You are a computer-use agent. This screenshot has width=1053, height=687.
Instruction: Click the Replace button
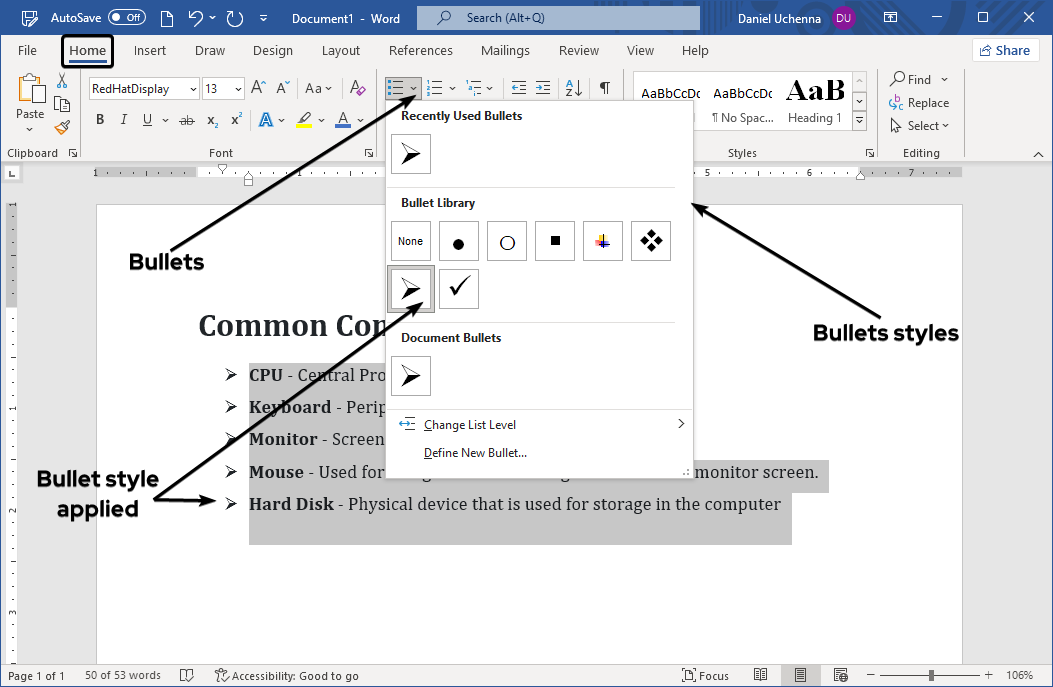[x=919, y=103]
